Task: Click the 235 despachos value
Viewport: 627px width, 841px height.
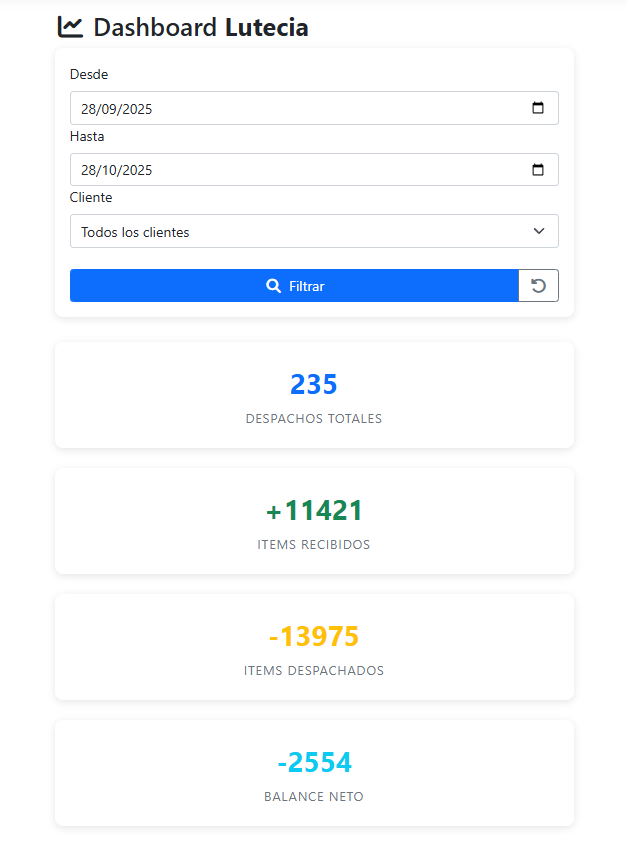Action: (314, 384)
